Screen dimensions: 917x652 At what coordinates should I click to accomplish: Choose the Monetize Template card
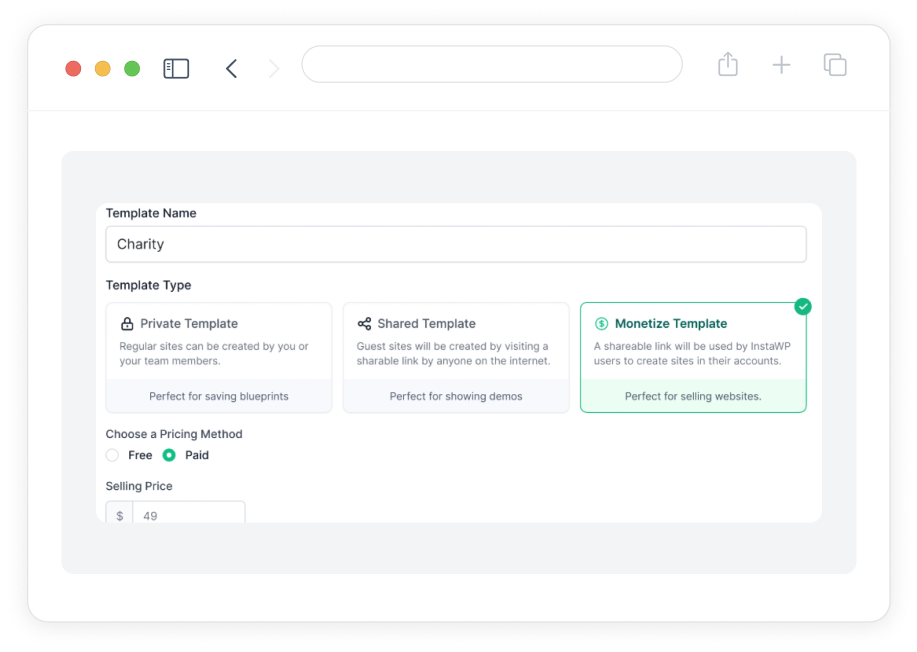(693, 357)
